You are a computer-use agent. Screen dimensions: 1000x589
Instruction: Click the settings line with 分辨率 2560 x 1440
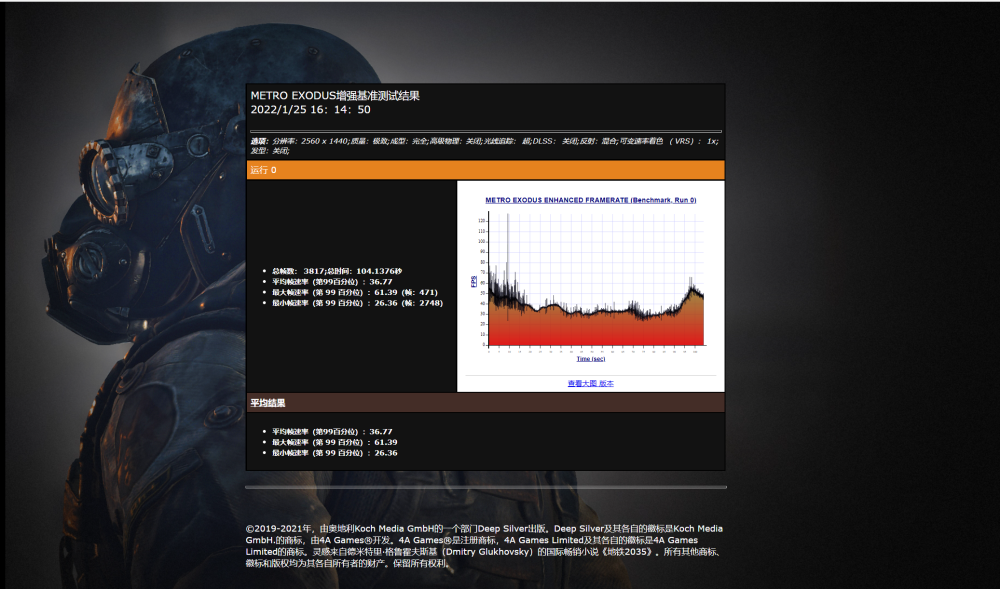coord(485,146)
